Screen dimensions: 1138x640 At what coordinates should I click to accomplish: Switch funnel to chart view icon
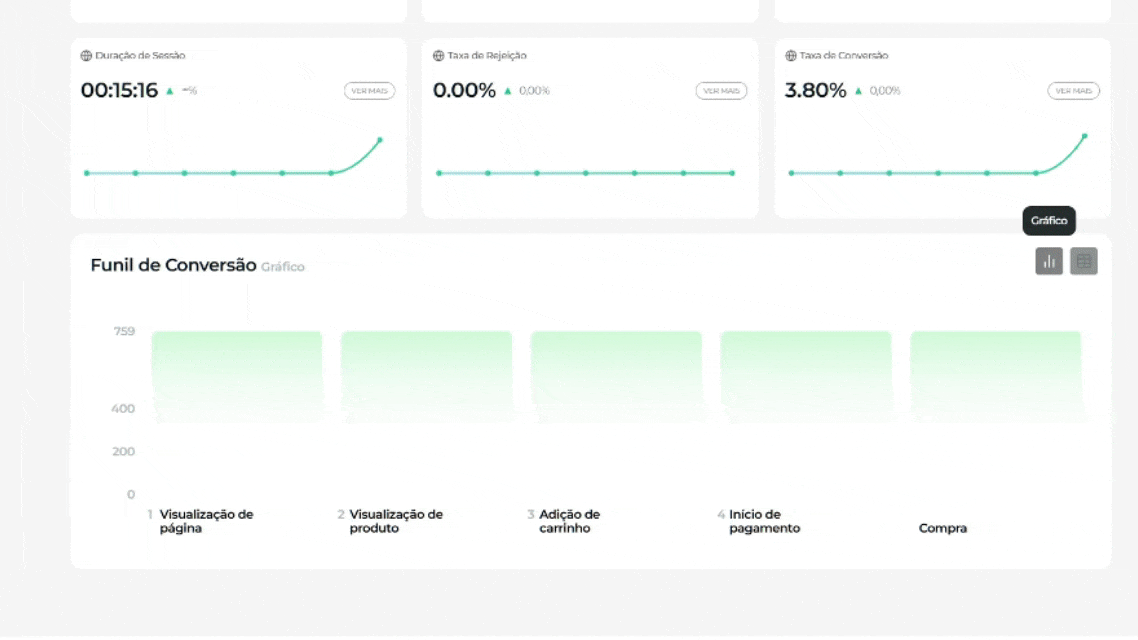[x=1049, y=261]
